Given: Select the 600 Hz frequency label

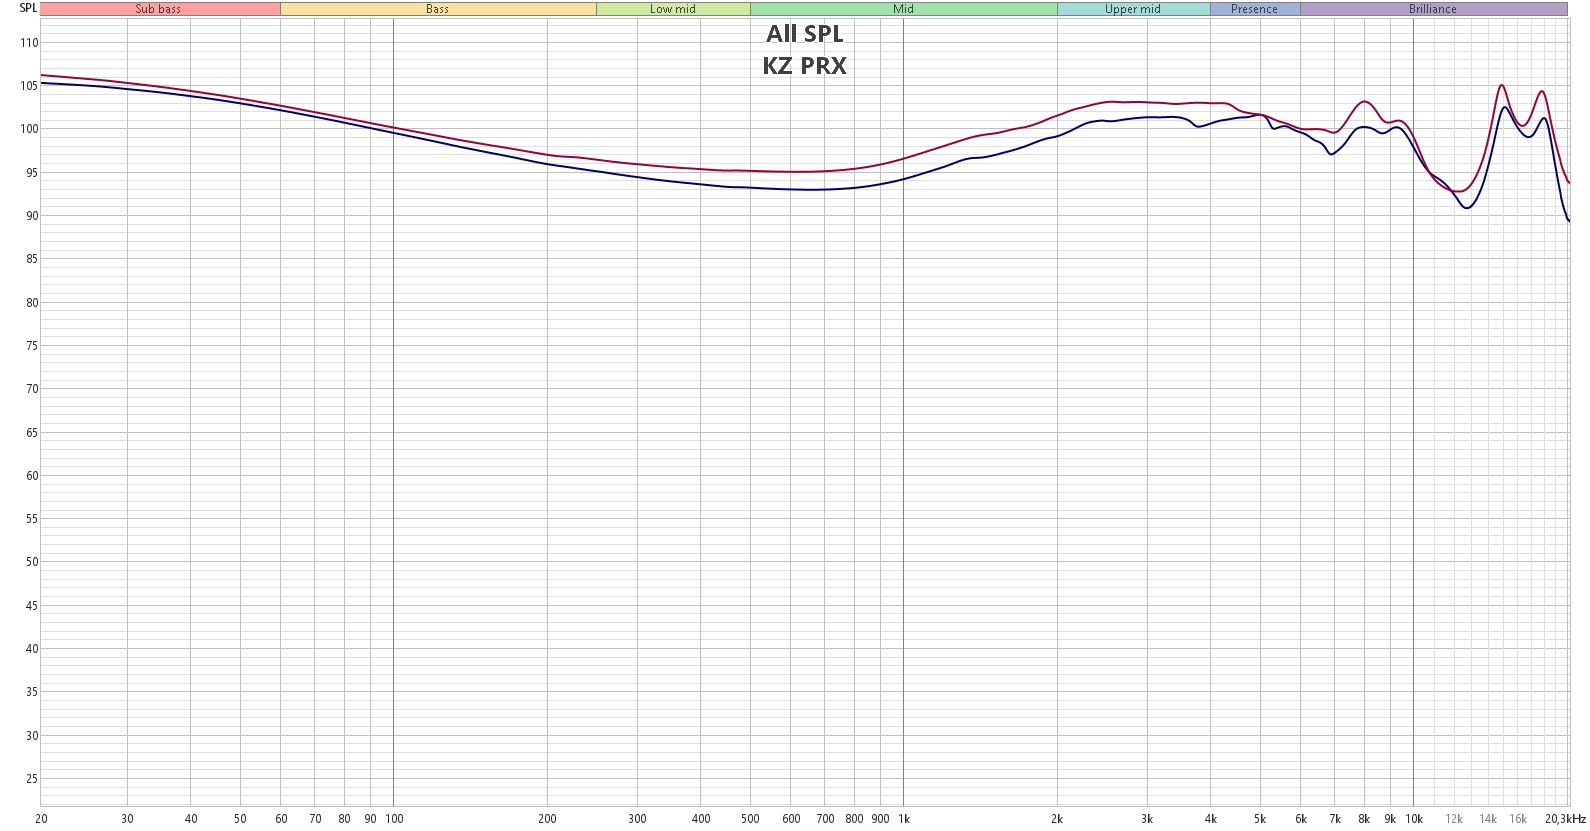Looking at the screenshot, I should pyautogui.click(x=791, y=819).
